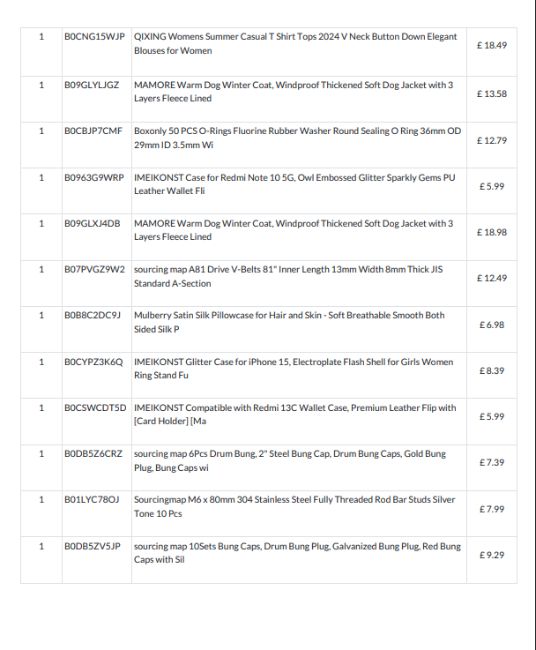Click ASIN code B0CYPZ3K6Q
Screen dimensions: 536x650
(x=93, y=362)
